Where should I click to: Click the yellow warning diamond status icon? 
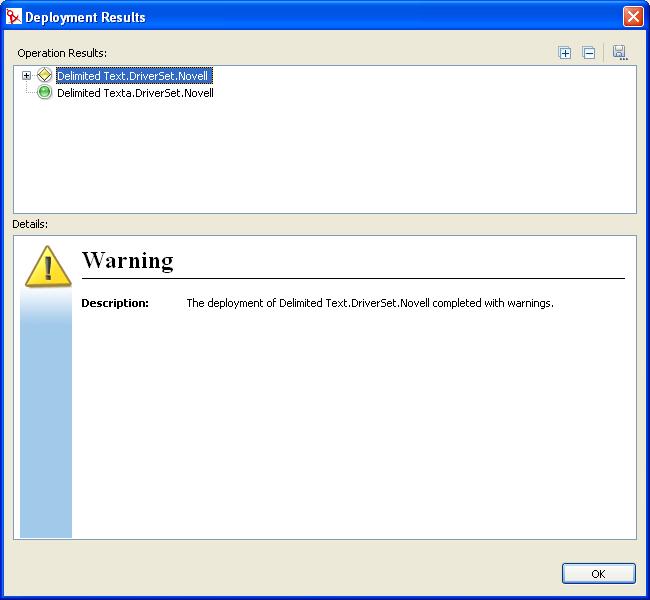click(44, 75)
